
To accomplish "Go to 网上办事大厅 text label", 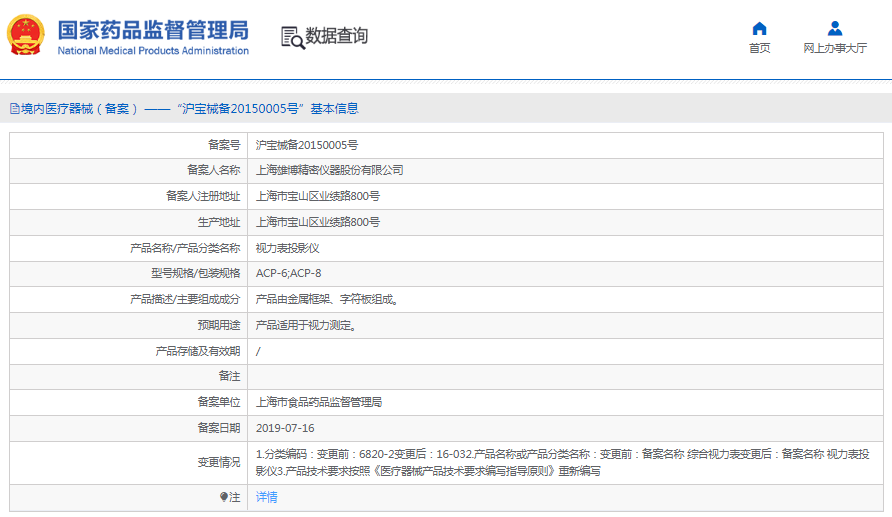I will coord(835,48).
